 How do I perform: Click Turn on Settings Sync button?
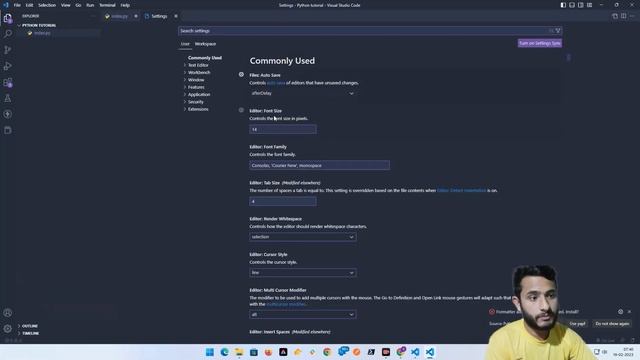coord(540,43)
